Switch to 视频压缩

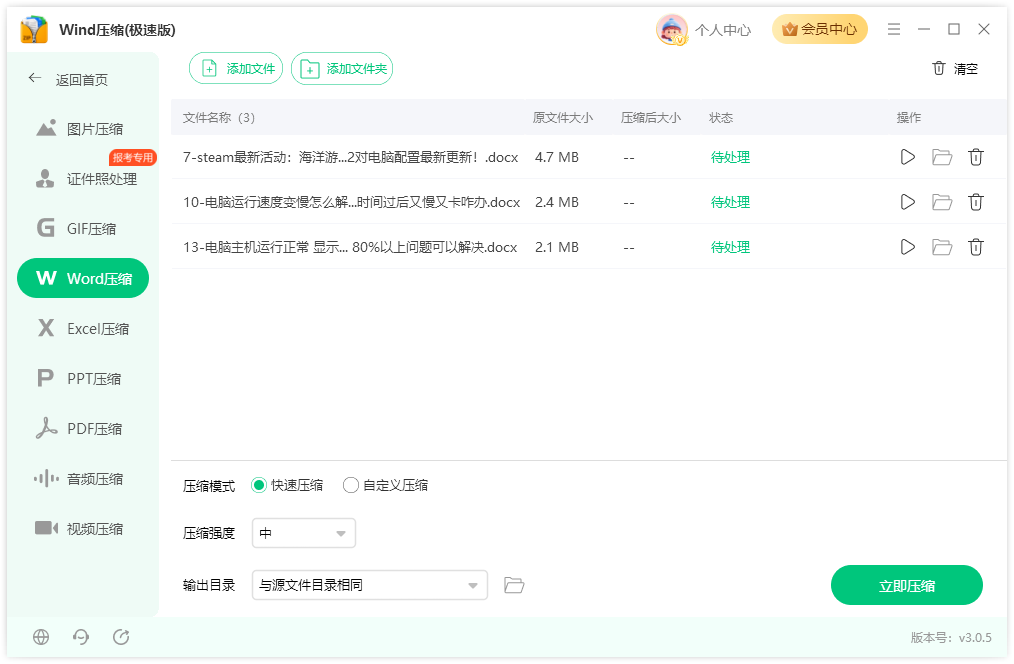click(83, 529)
